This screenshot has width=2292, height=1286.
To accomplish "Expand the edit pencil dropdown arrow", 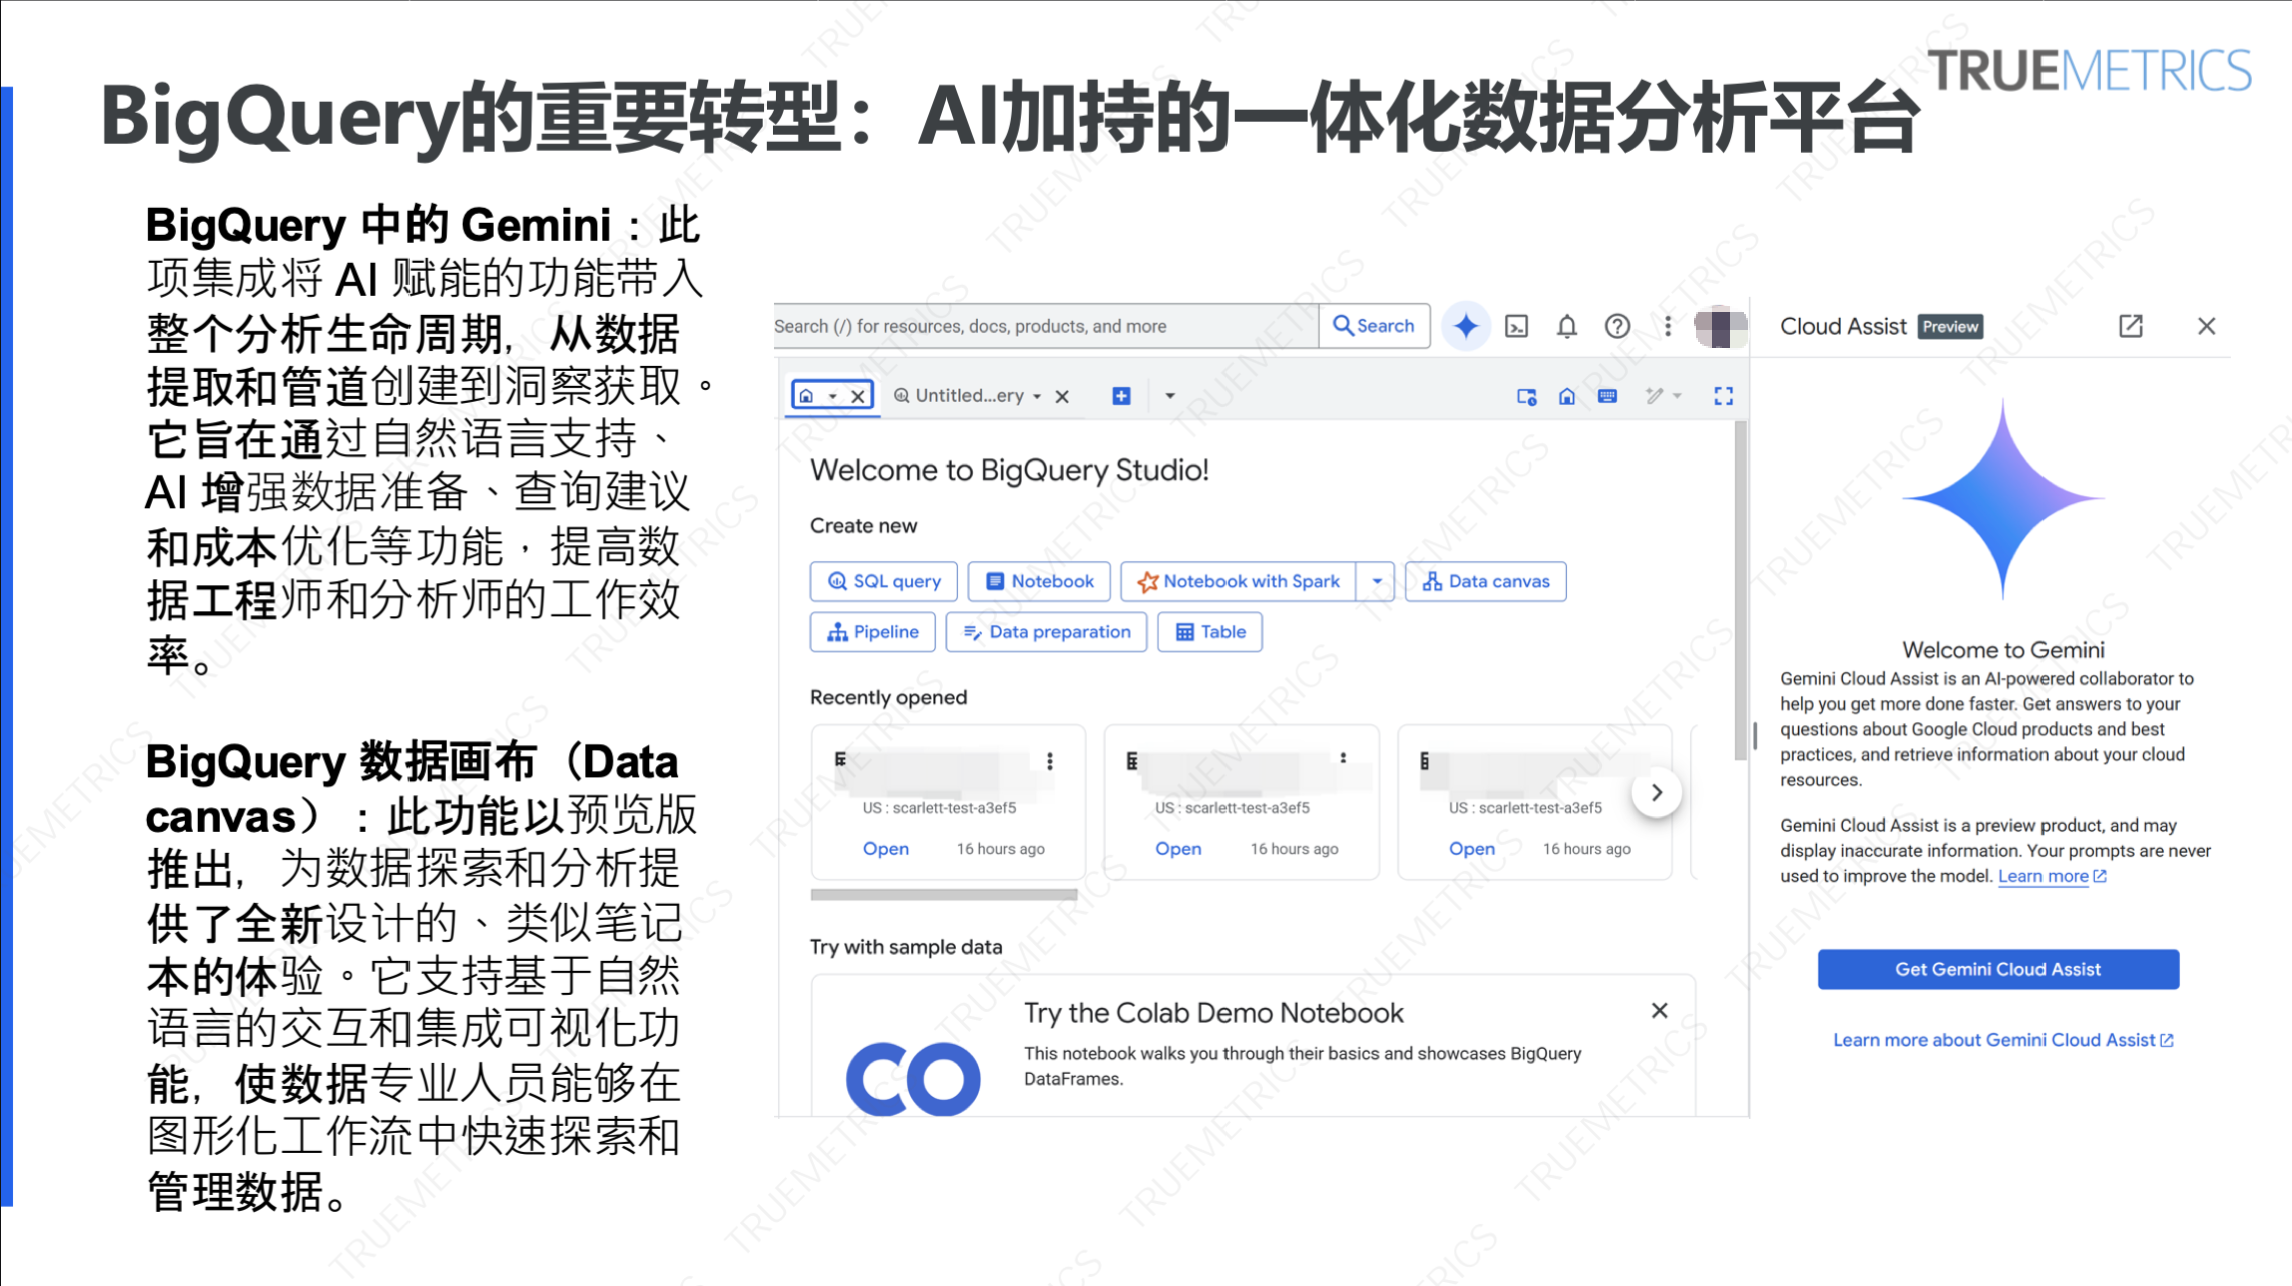I will [1677, 397].
